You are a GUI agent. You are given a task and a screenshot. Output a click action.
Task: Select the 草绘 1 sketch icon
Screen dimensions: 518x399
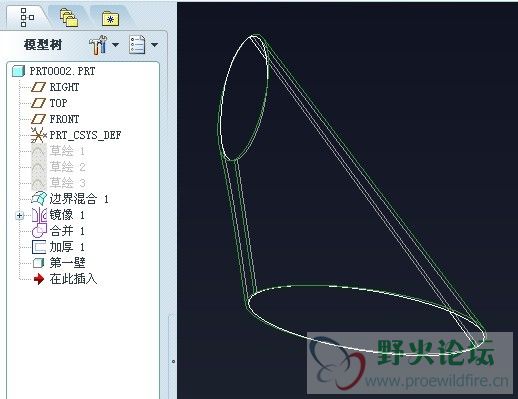tap(39, 151)
